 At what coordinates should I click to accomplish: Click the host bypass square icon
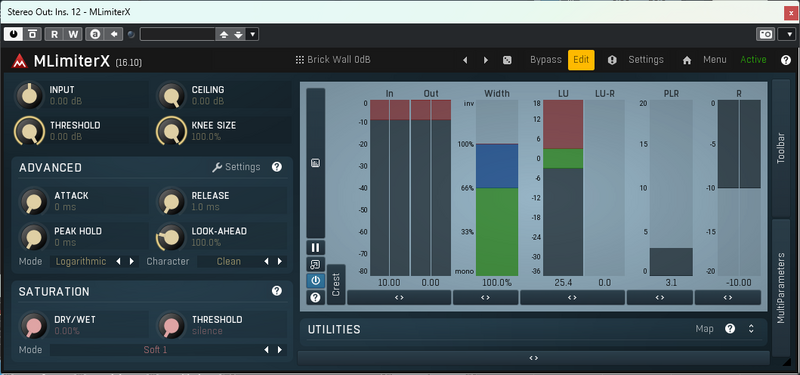coord(32,34)
